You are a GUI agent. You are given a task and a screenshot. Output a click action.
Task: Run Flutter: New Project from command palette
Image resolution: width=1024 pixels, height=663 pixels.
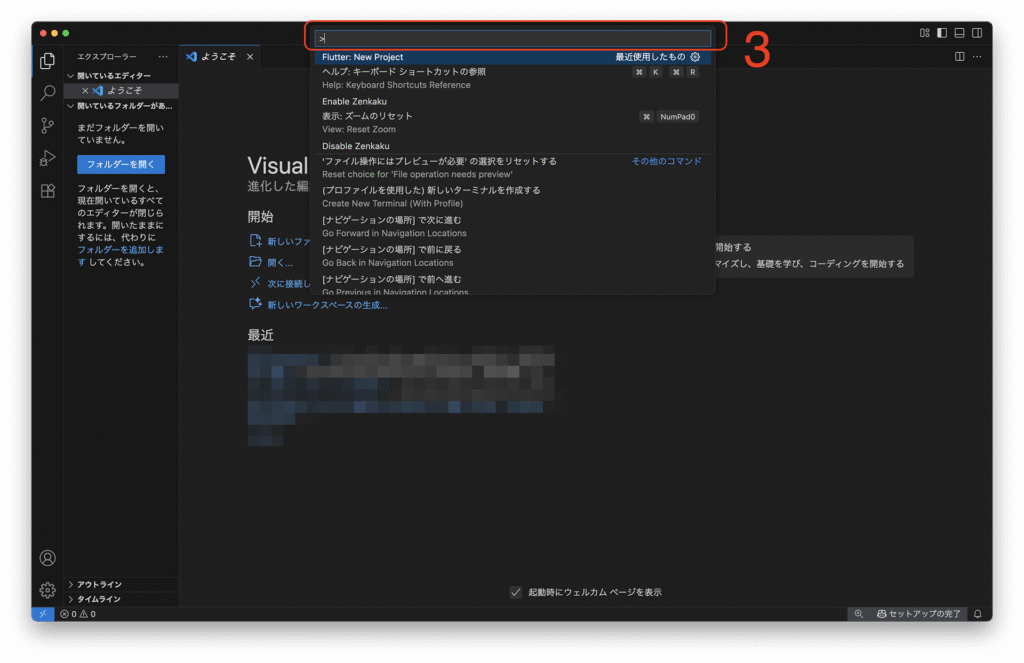tap(420, 57)
